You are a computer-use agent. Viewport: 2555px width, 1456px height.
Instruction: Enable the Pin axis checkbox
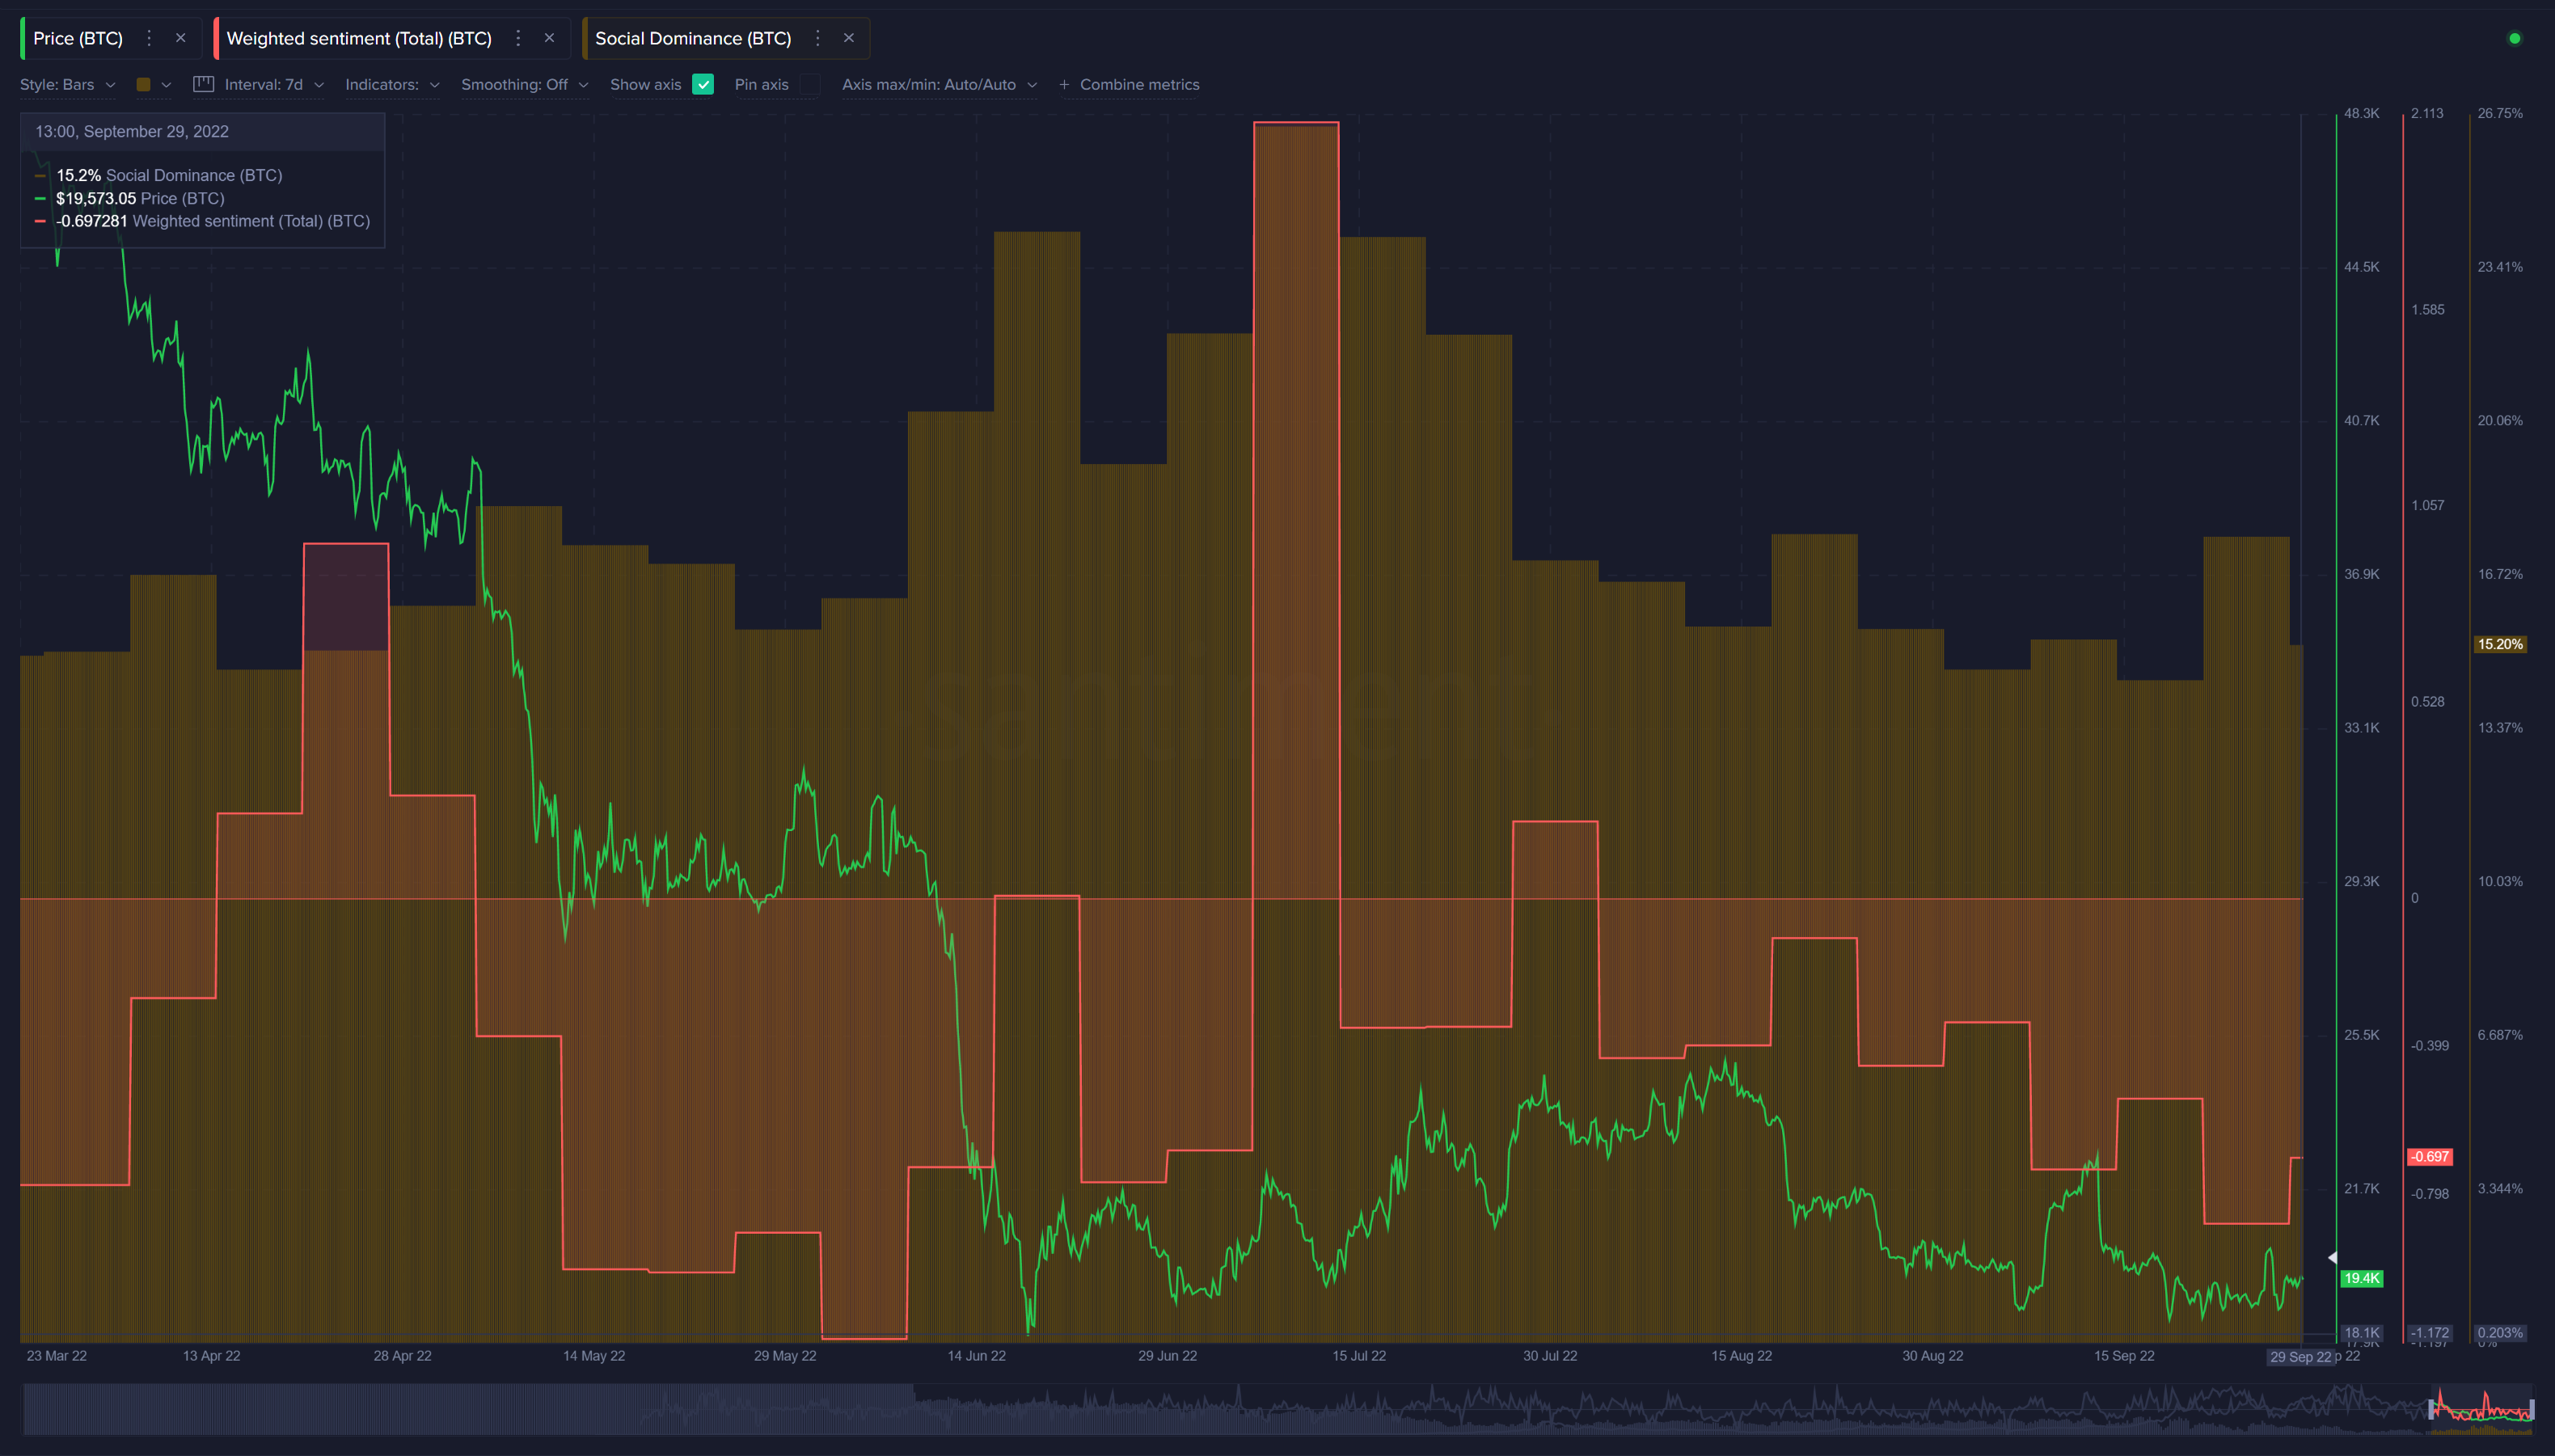[810, 85]
